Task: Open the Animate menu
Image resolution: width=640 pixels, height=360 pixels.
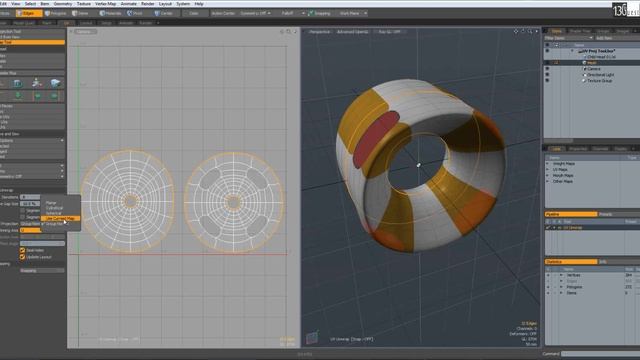Action: 129,4
